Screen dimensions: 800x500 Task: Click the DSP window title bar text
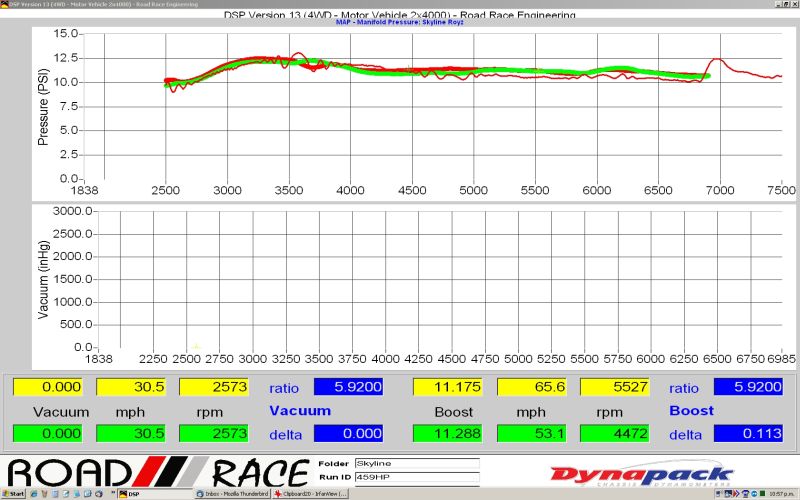pos(104,4)
